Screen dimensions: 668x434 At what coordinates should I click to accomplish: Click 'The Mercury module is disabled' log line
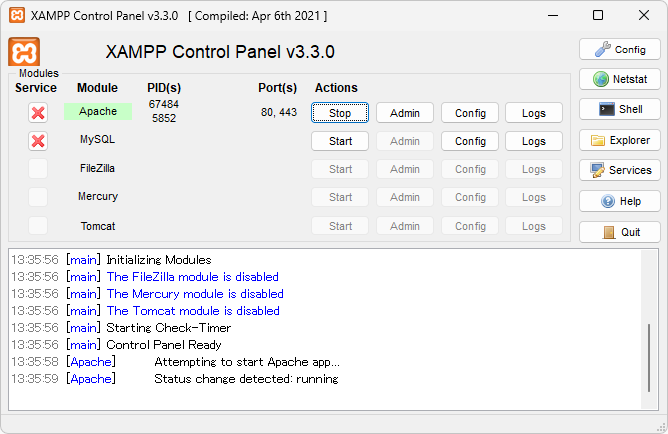click(195, 294)
